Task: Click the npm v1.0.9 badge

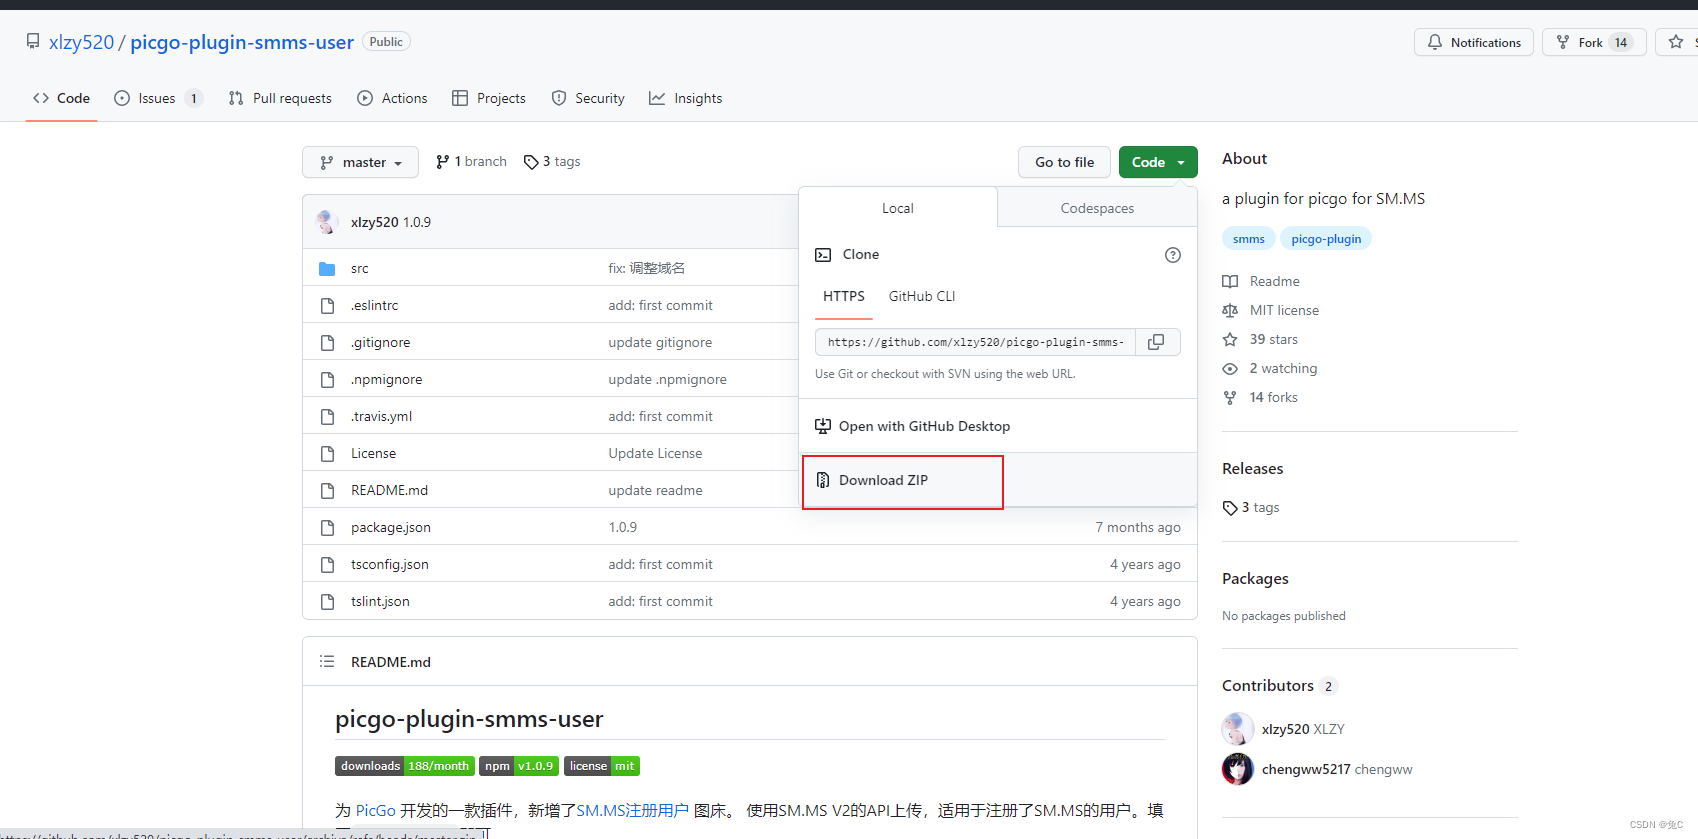Action: (x=518, y=766)
